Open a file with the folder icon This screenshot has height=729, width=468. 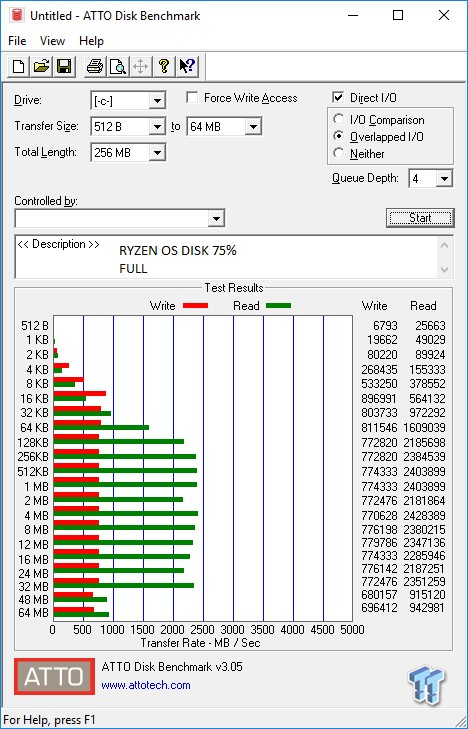(41, 66)
